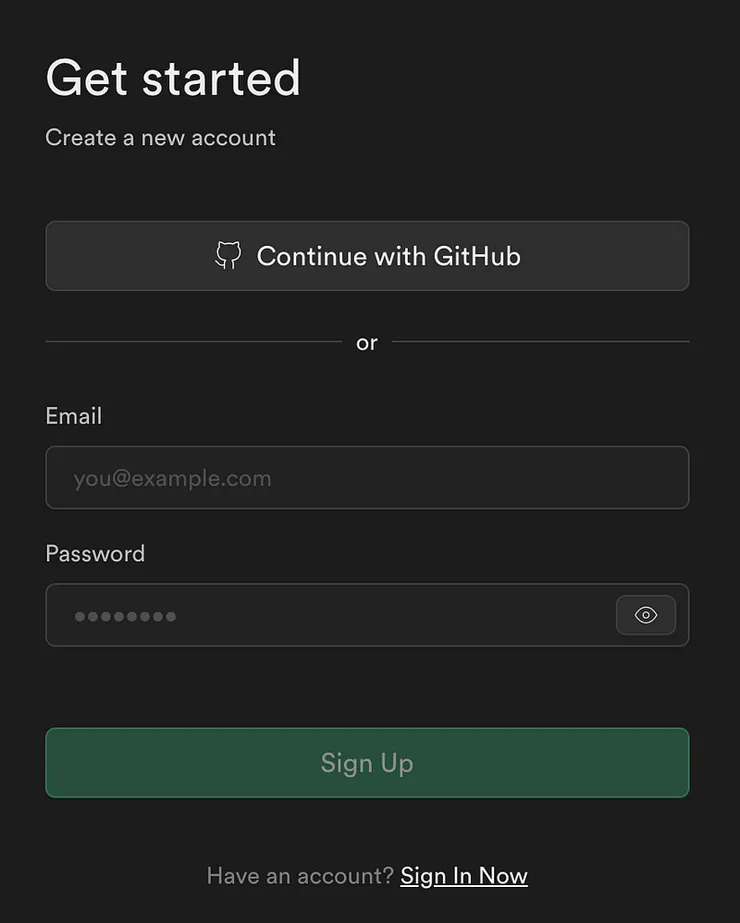Click the Password field label
This screenshot has width=740, height=923.
95,554
